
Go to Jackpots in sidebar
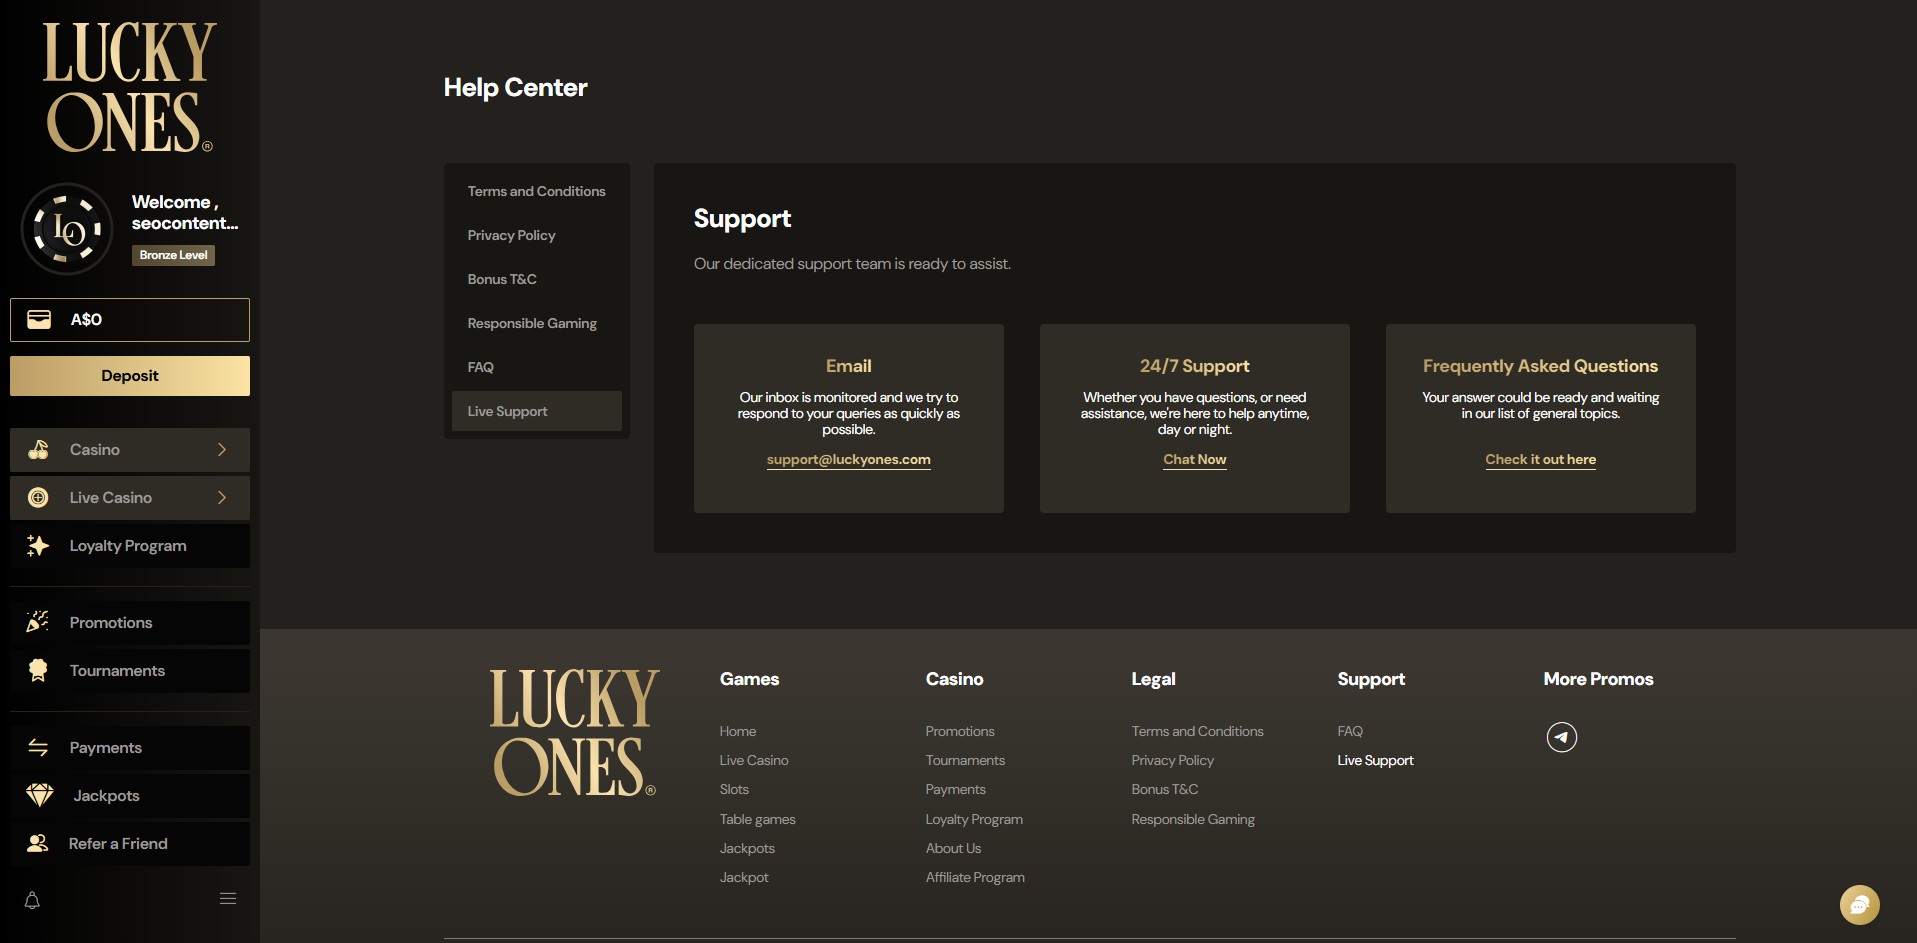(x=130, y=795)
